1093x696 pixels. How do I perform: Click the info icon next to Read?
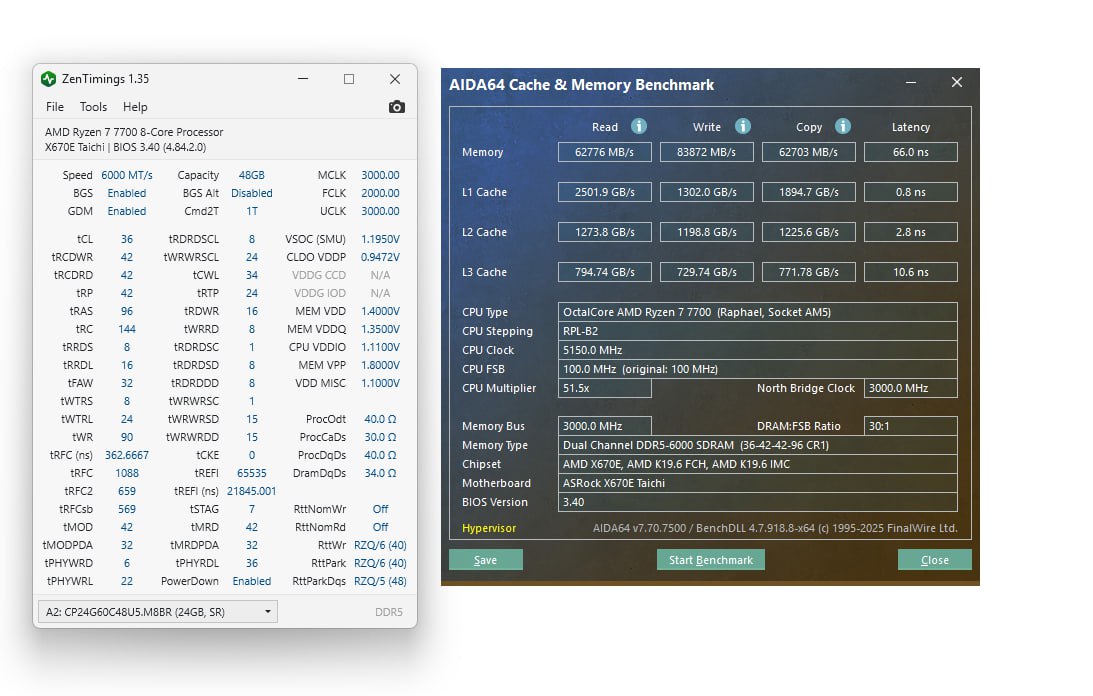coord(639,126)
